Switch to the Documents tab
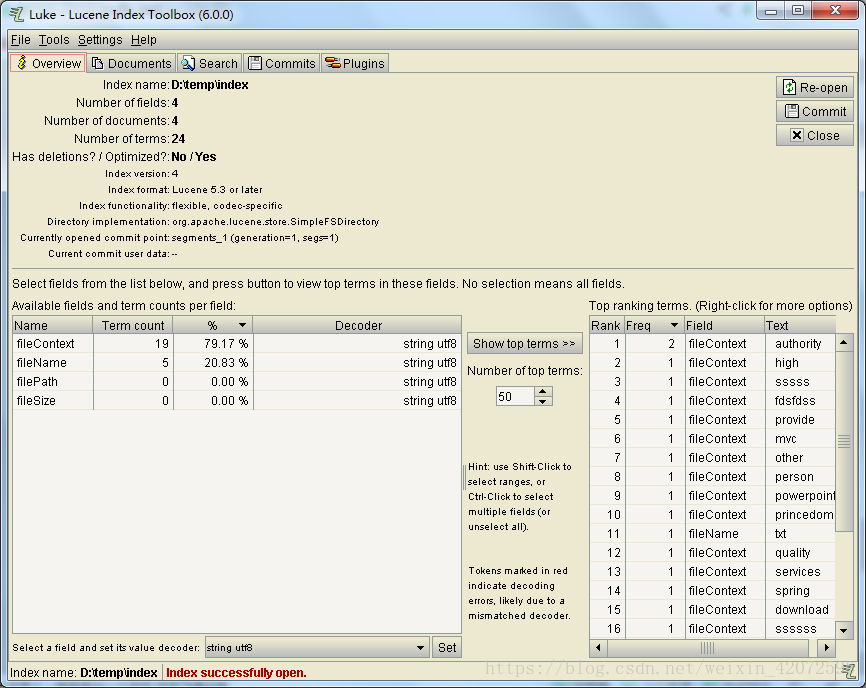 (x=131, y=63)
